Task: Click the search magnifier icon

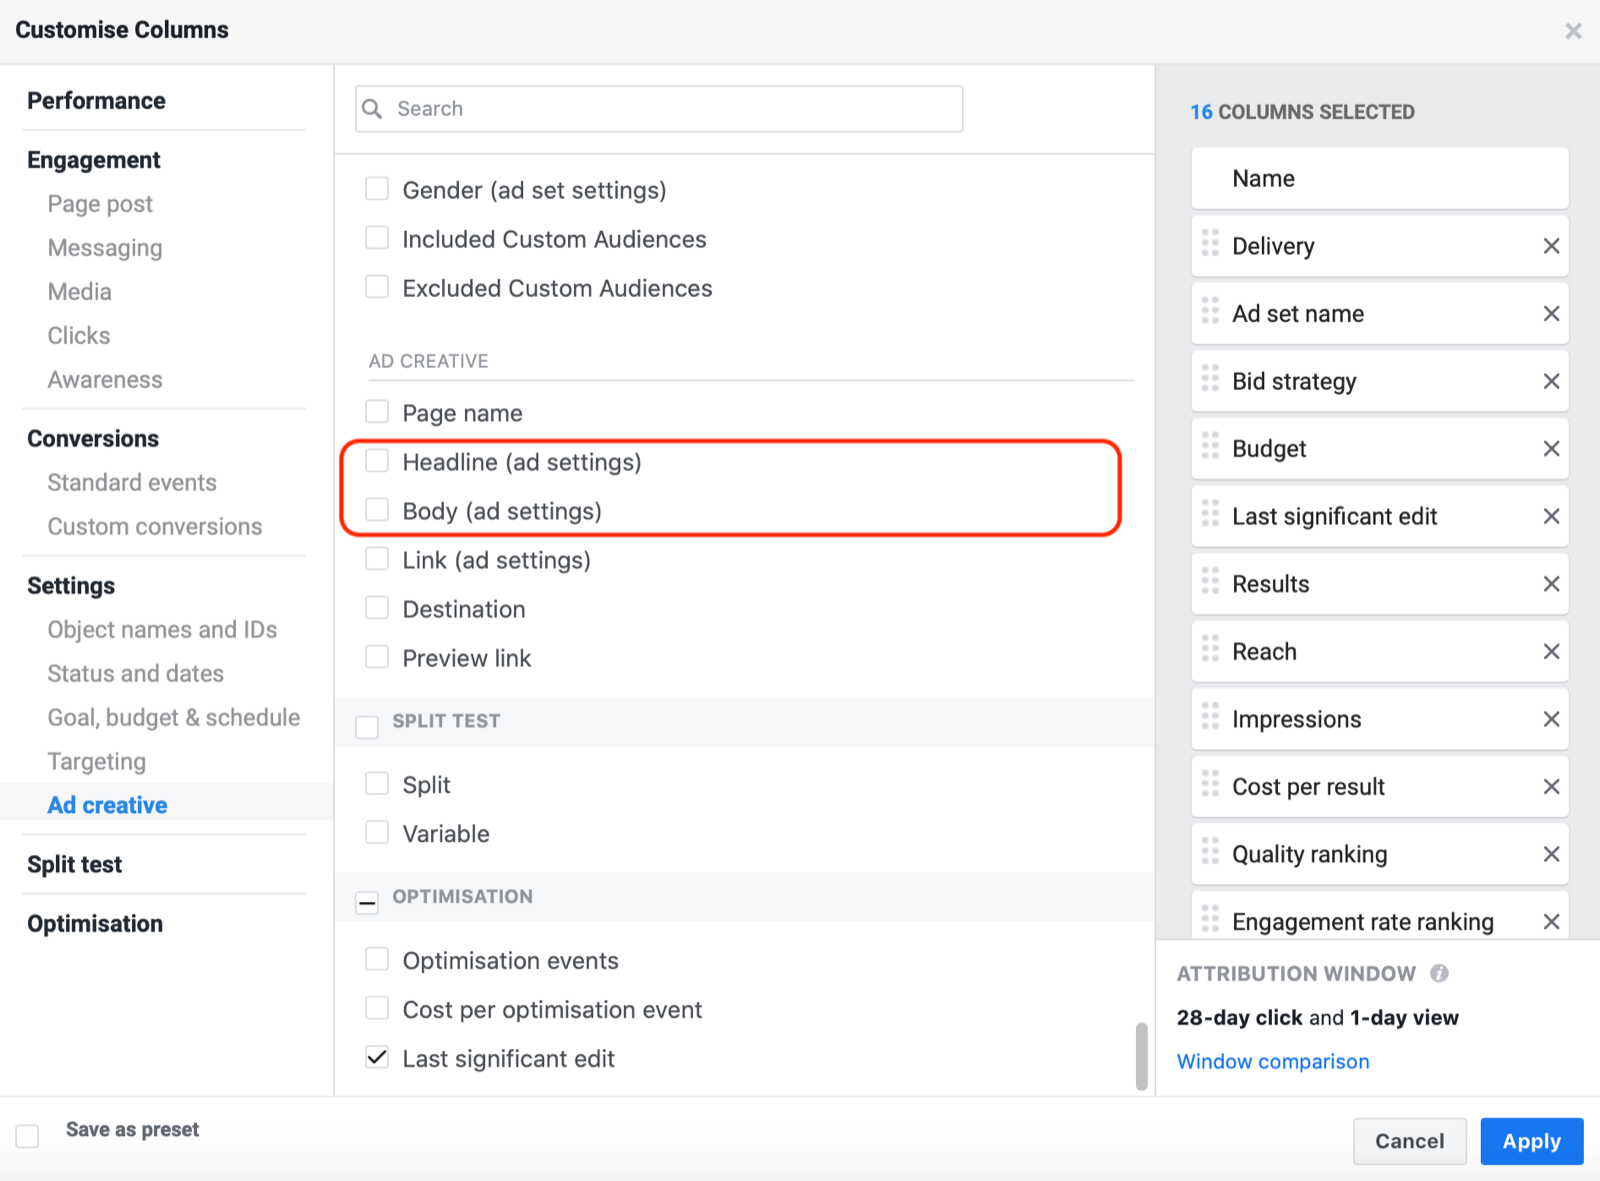Action: click(372, 108)
